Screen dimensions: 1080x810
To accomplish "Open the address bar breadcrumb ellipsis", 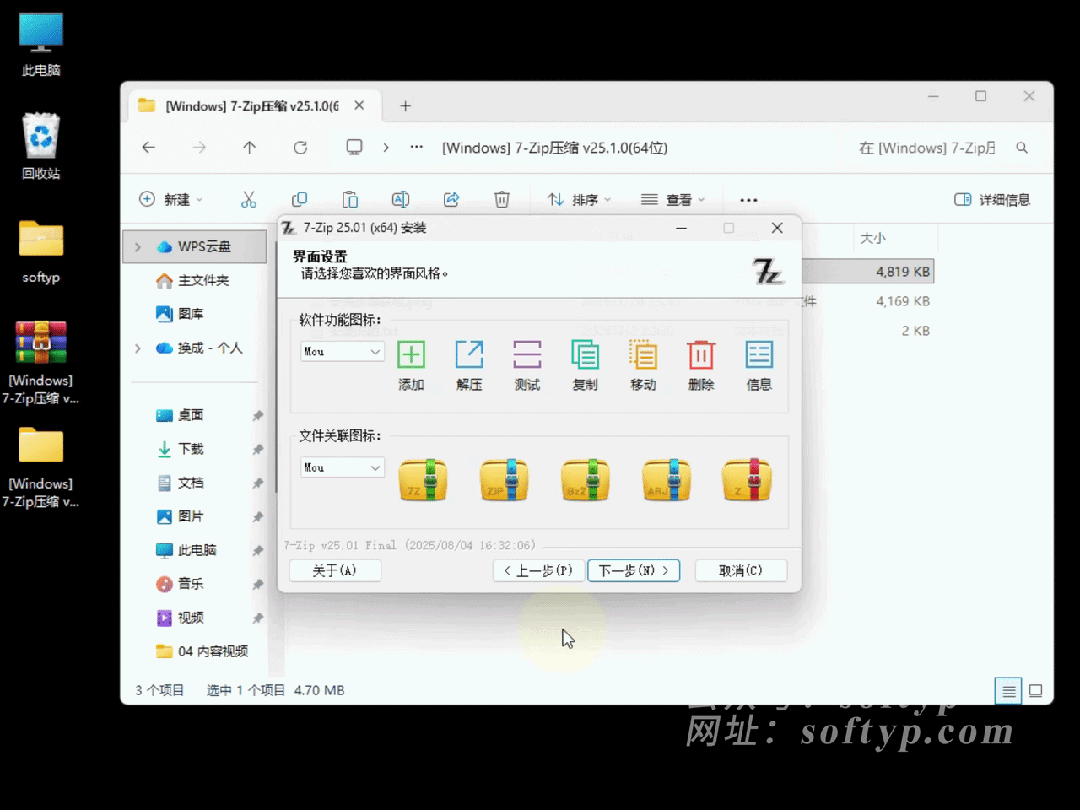I will pos(417,147).
